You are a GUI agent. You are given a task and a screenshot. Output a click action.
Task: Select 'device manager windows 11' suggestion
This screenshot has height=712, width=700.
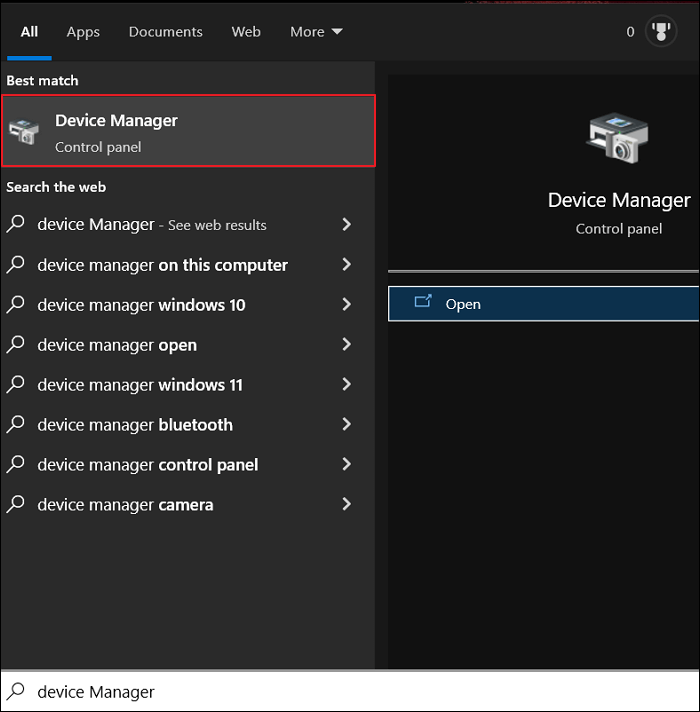(182, 385)
